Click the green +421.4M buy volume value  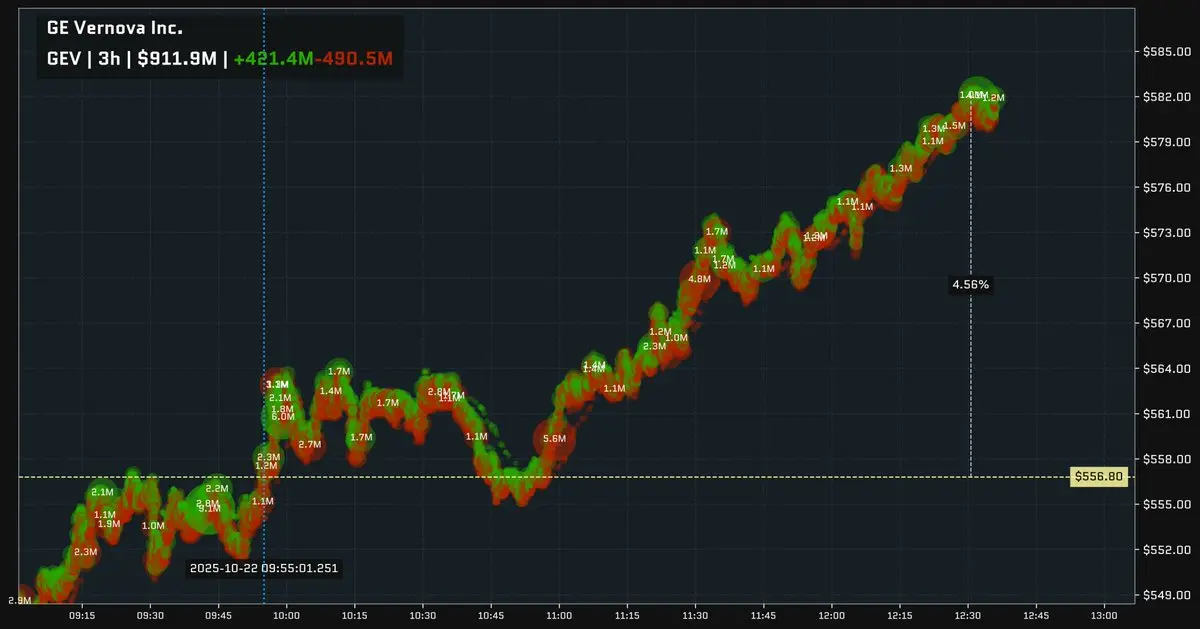tap(272, 59)
